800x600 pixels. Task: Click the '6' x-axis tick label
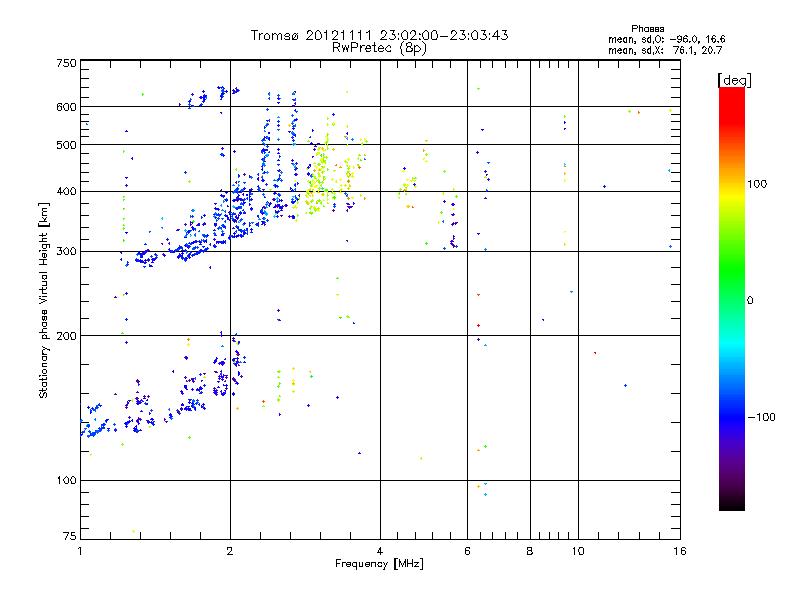(x=467, y=551)
